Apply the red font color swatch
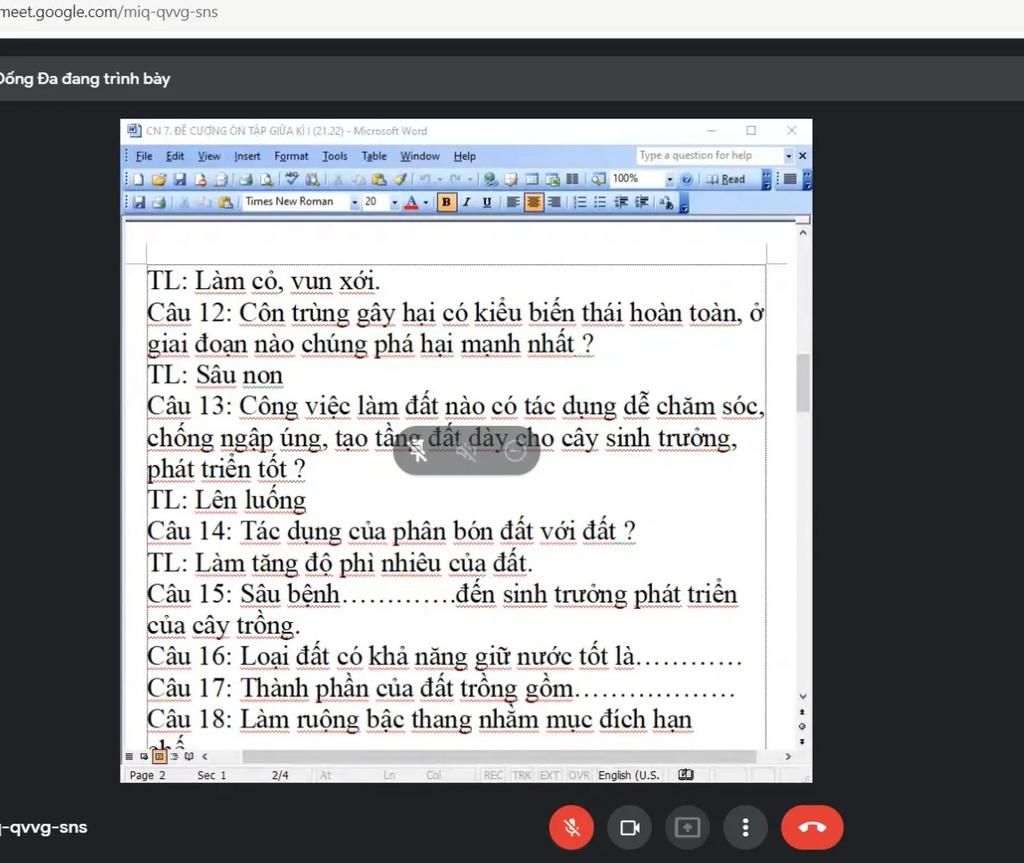 point(411,203)
